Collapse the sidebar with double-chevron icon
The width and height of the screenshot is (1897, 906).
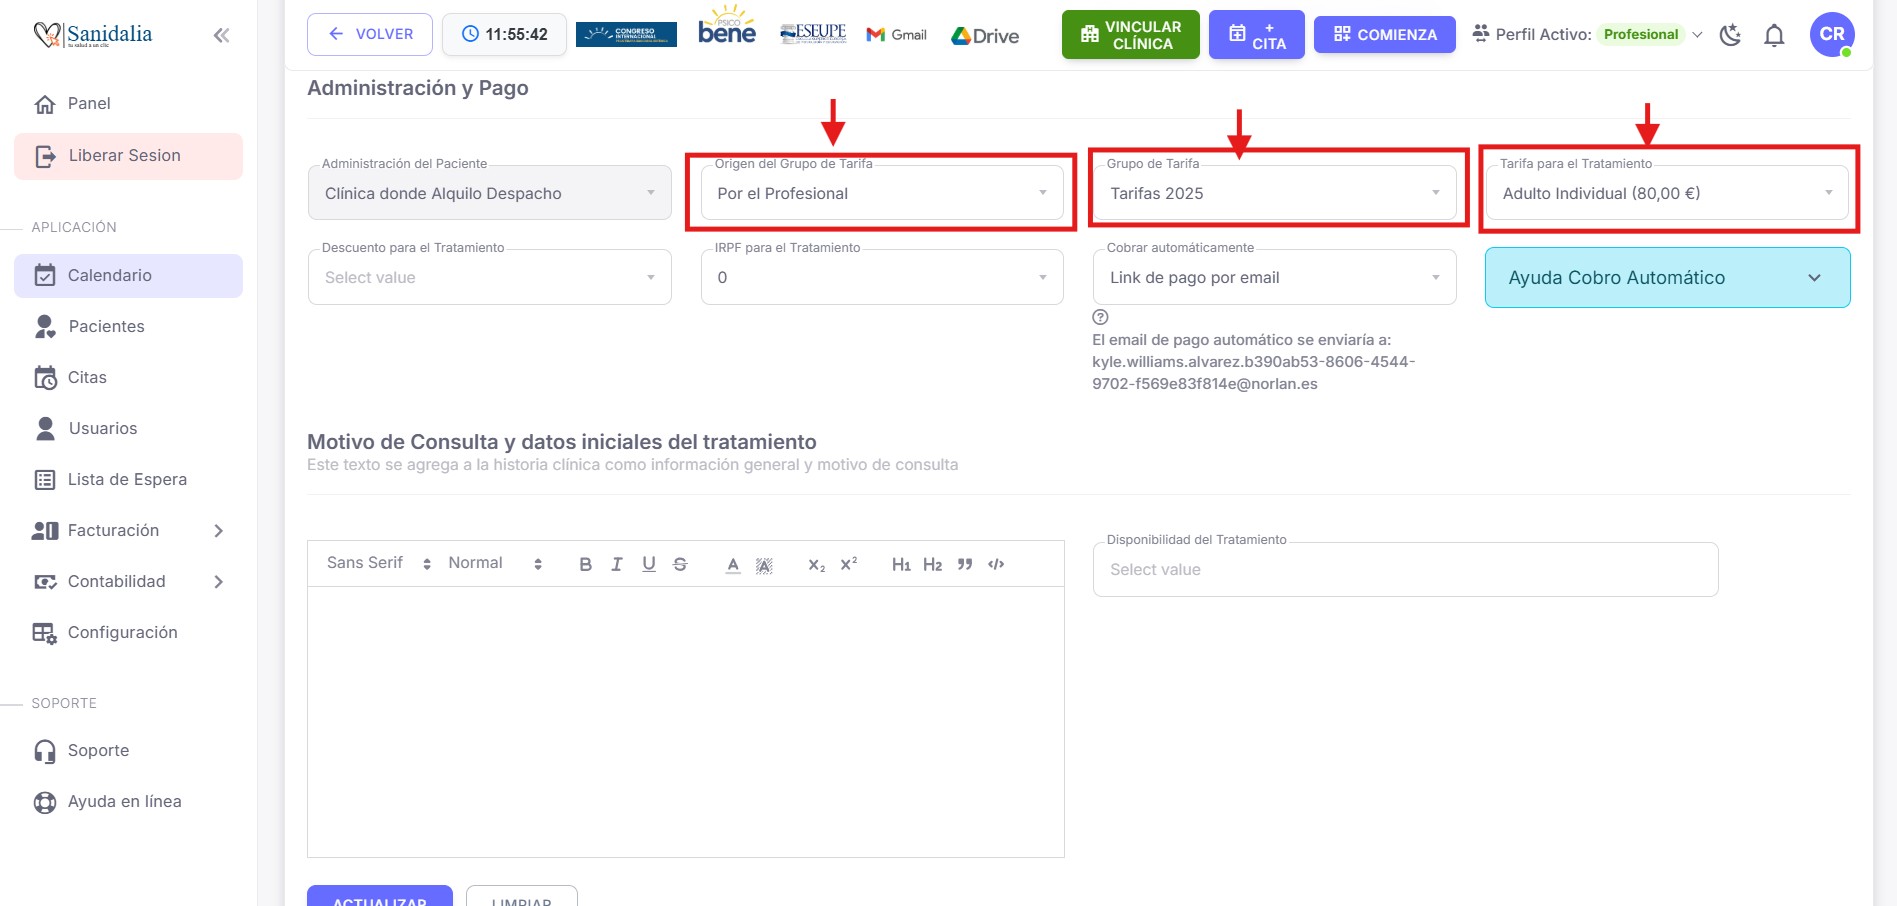221,36
